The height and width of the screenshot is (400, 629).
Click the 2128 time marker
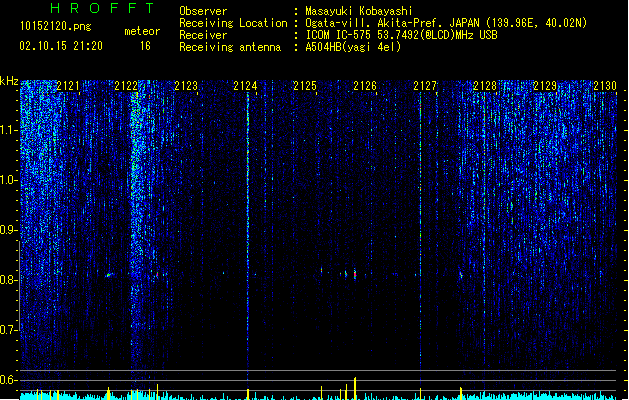click(485, 85)
